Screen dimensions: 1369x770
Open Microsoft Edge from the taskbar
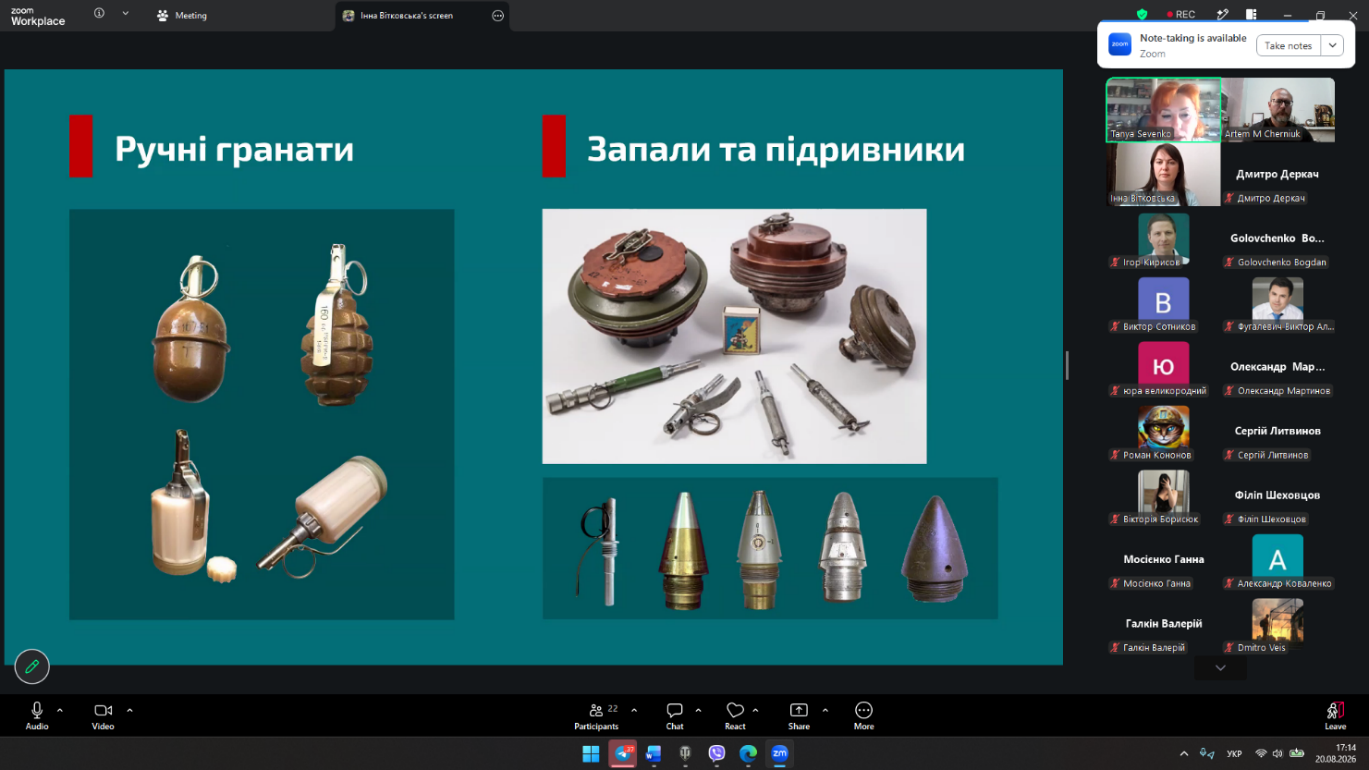(748, 753)
